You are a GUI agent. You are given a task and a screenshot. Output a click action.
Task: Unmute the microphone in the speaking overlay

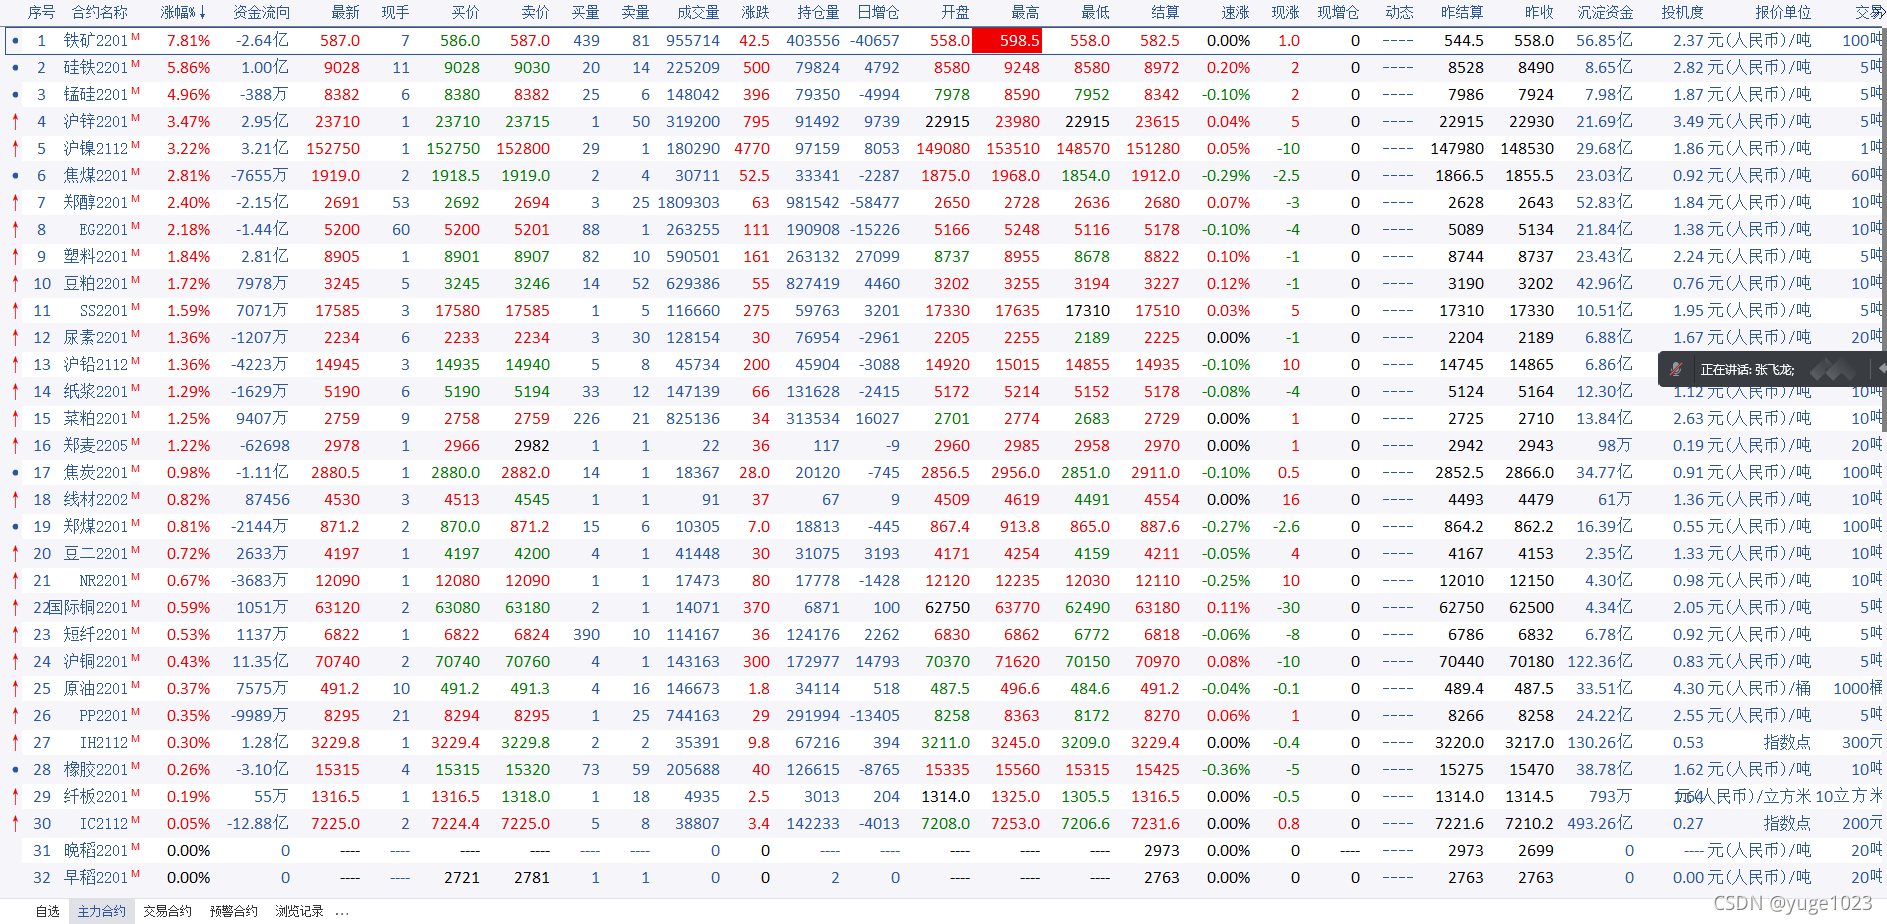tap(1676, 370)
